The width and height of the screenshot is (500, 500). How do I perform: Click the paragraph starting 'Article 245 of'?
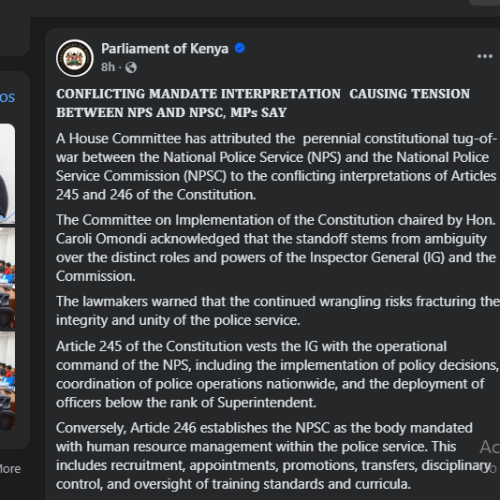point(277,374)
